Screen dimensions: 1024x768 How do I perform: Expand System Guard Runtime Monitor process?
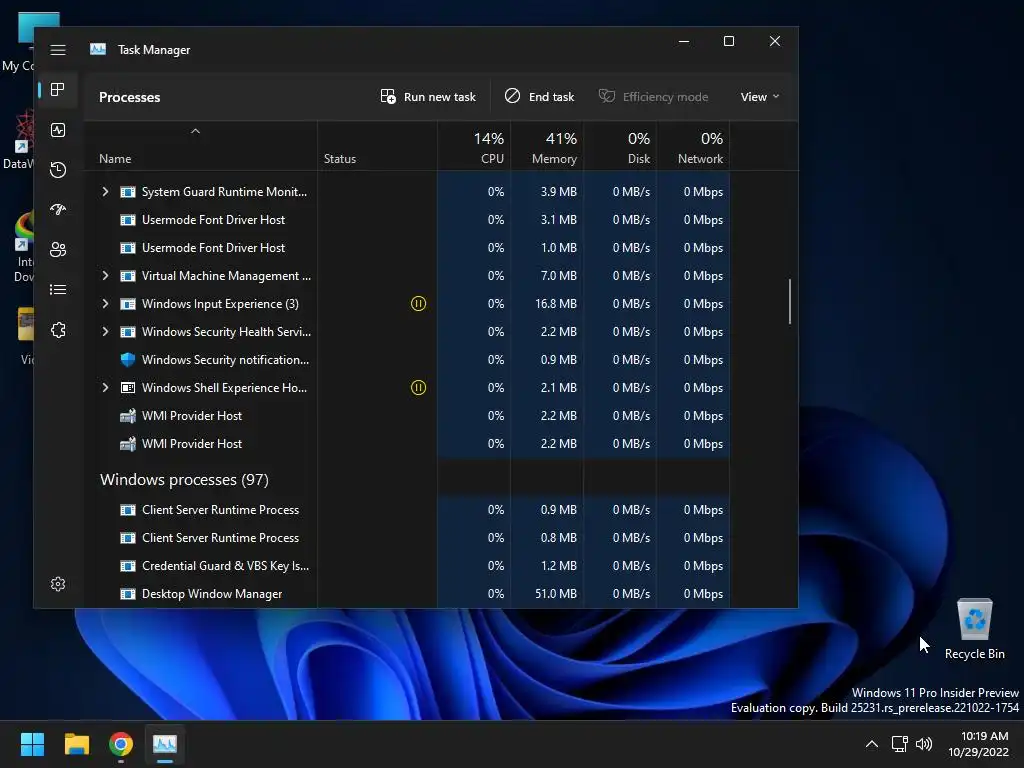pos(105,191)
